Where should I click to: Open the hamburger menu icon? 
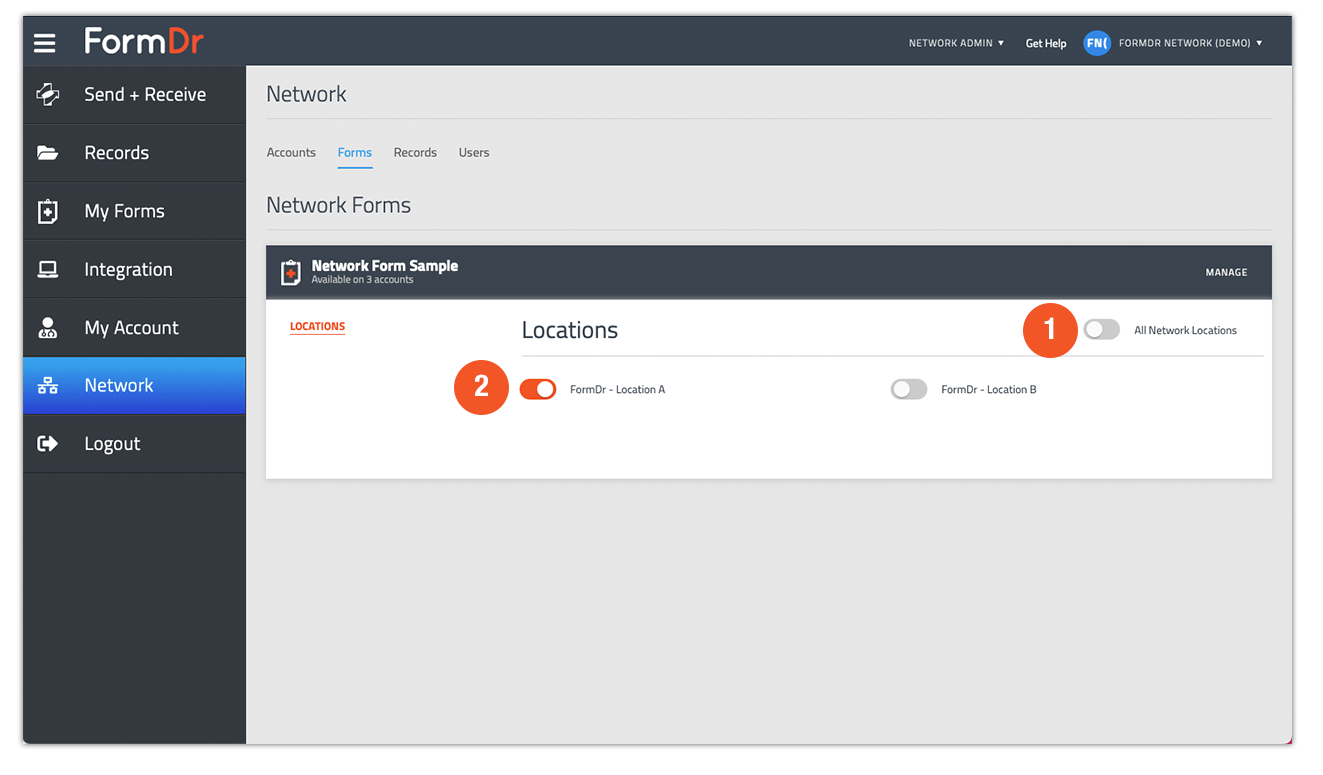(44, 43)
